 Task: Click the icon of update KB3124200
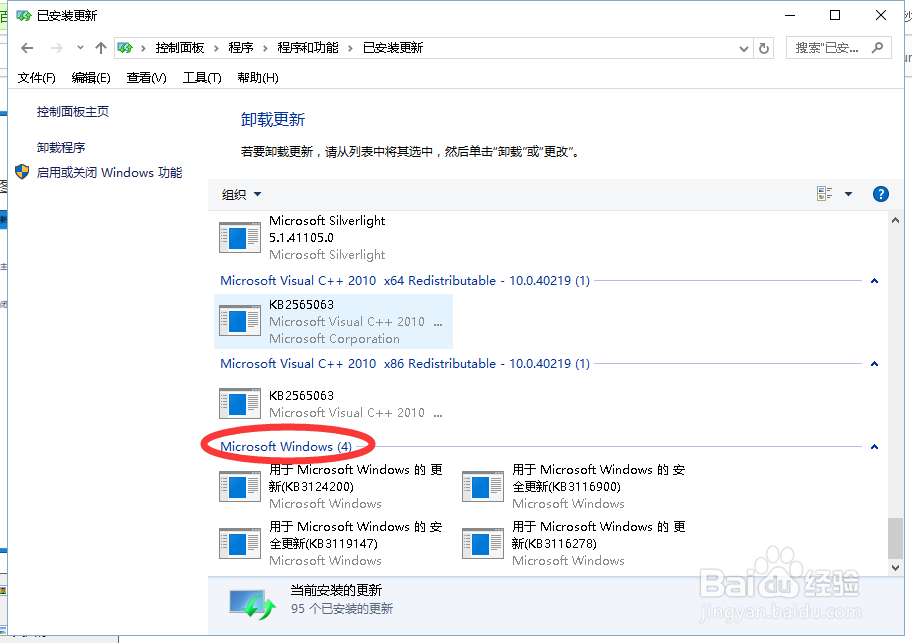(240, 487)
